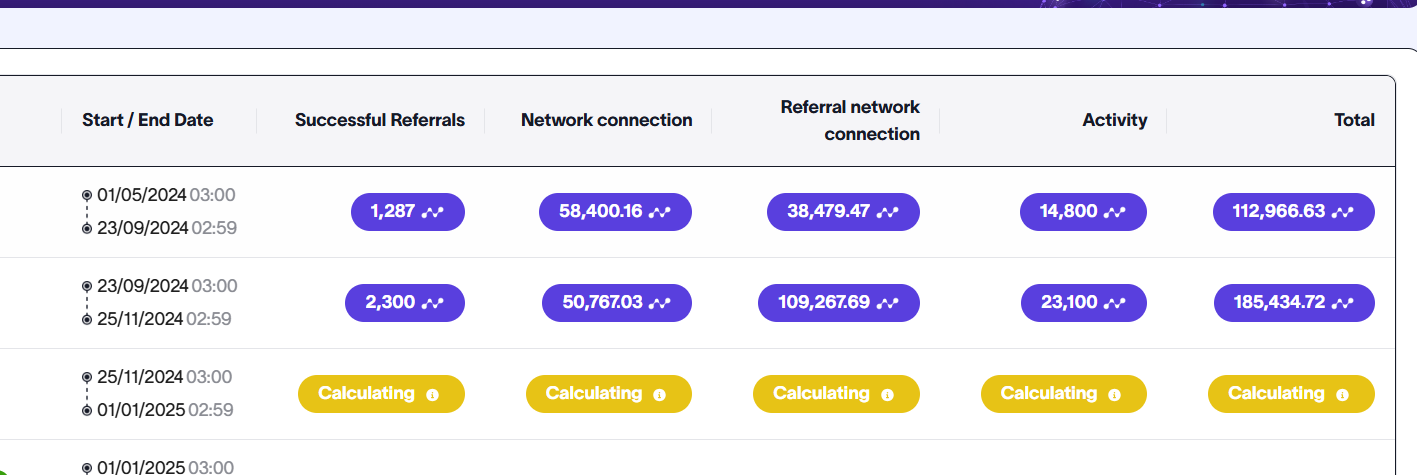Screen dimensions: 1417x475
Task: Click chart icon in 38,479.47 badge
Action: (x=887, y=212)
